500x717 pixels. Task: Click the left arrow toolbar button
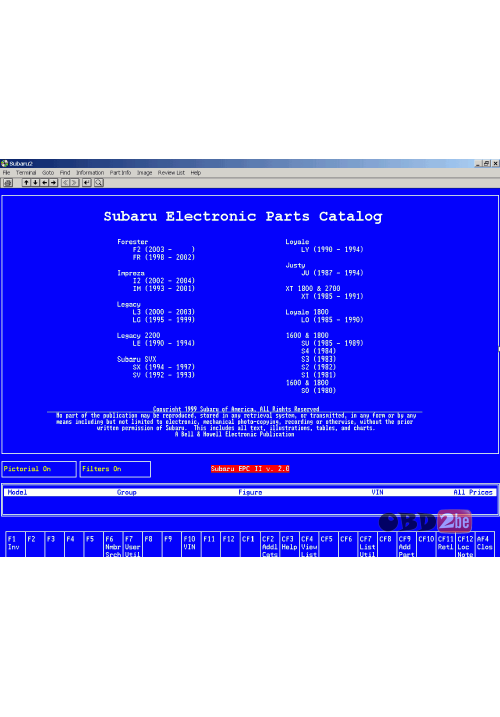44,183
